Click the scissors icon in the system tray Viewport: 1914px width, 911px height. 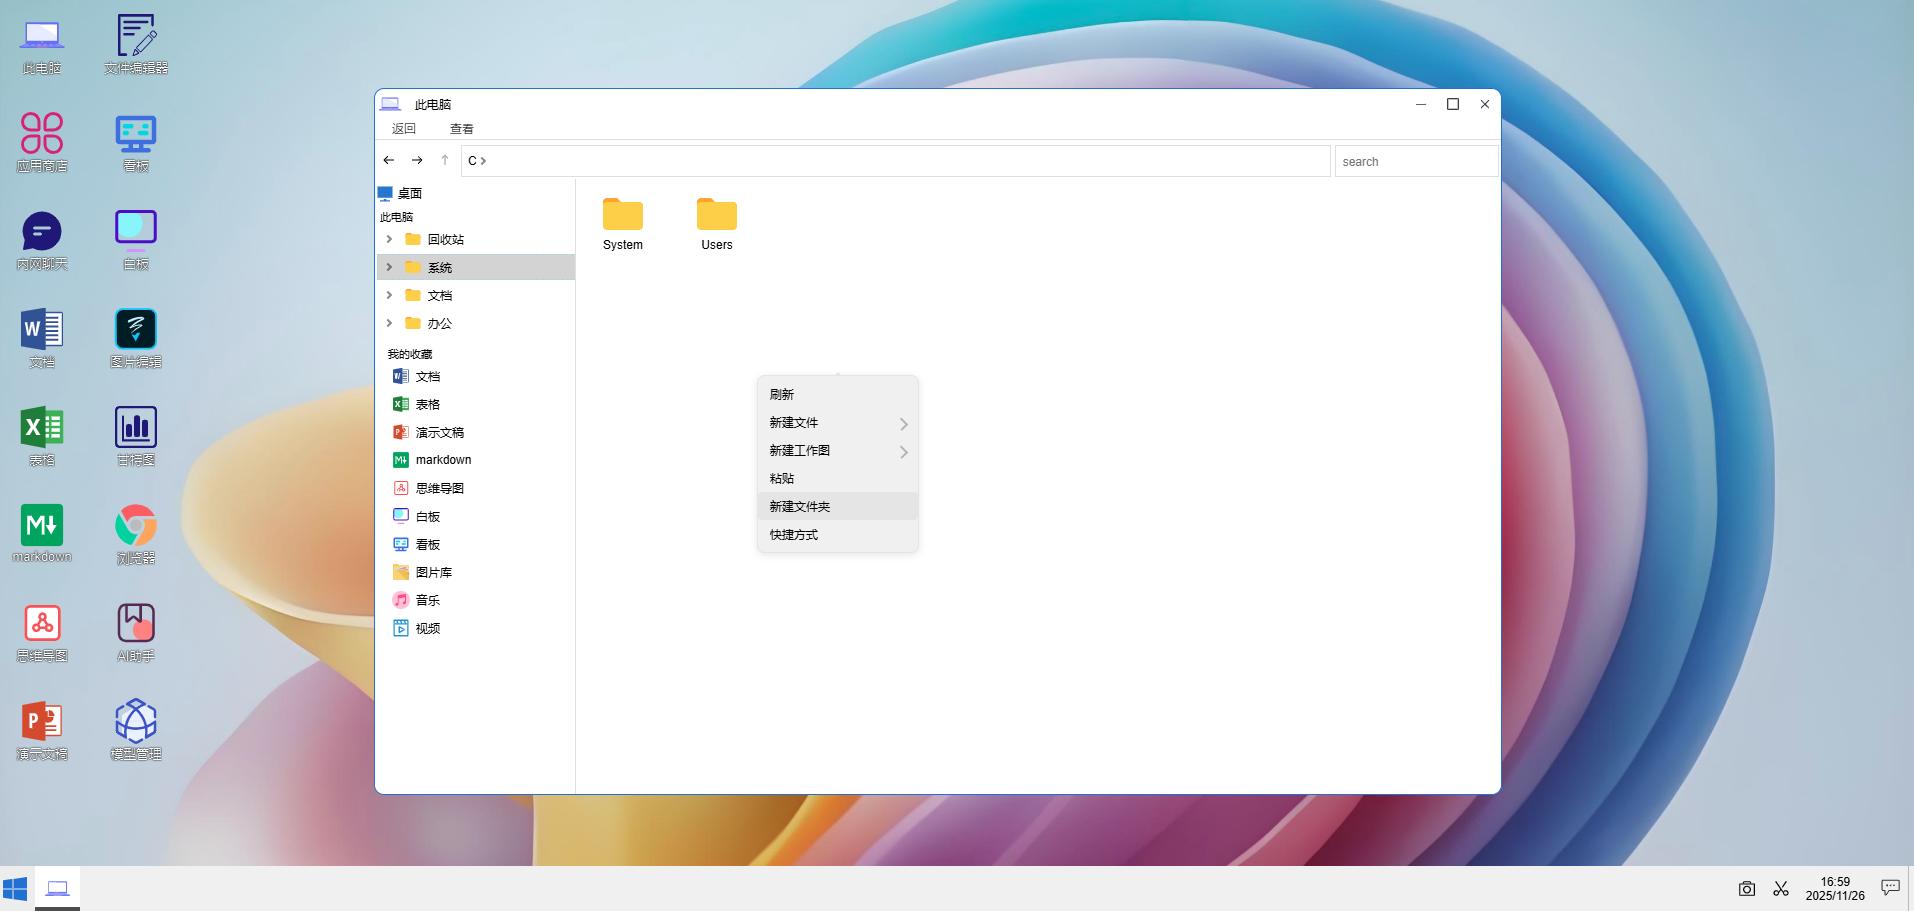(x=1781, y=888)
